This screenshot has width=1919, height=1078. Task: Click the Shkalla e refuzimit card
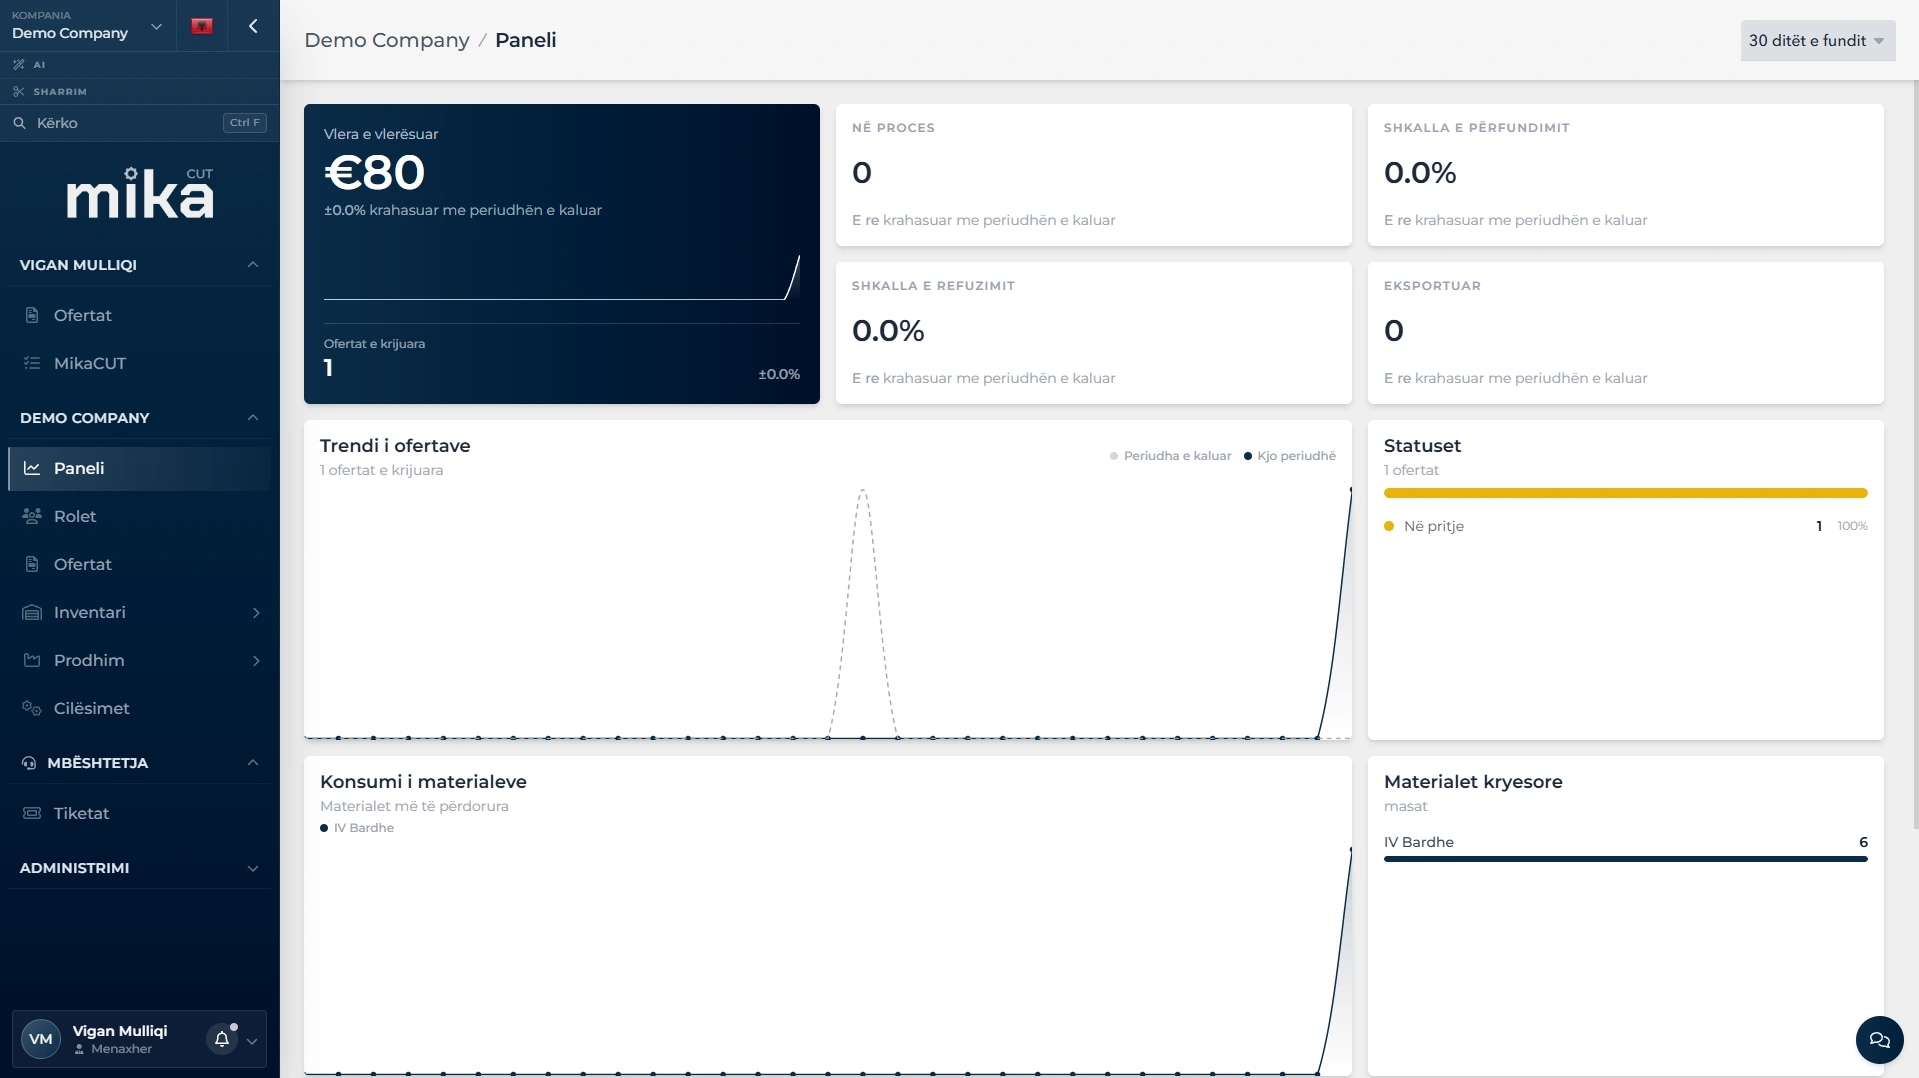pos(1094,333)
